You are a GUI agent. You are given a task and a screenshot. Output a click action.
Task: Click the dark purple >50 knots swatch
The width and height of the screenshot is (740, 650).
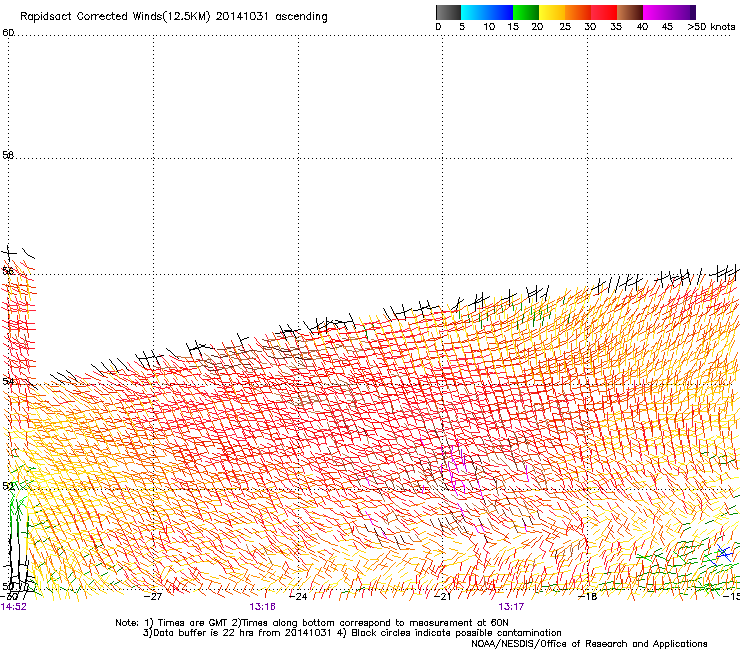click(x=693, y=12)
